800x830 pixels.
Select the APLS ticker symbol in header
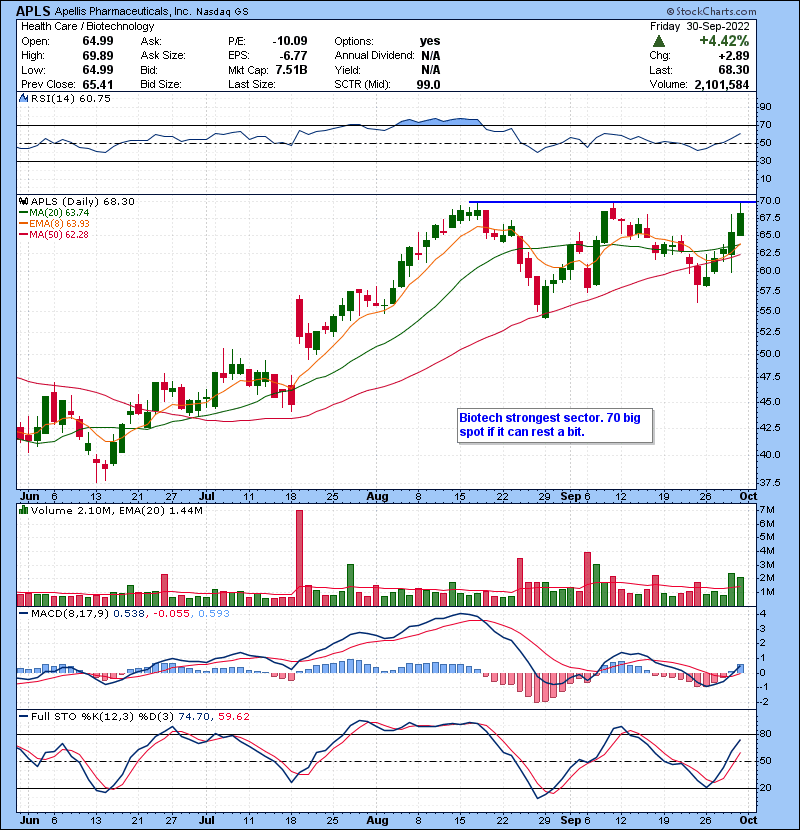[33, 11]
